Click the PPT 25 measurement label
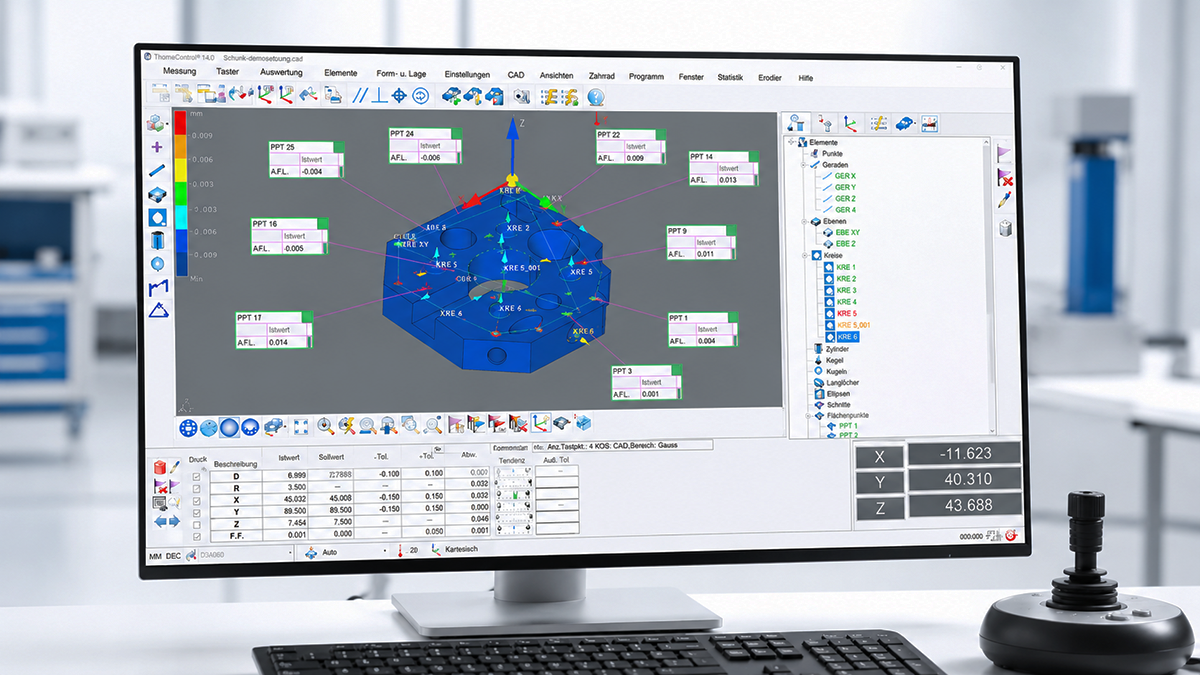The image size is (1200, 675). pos(305,159)
